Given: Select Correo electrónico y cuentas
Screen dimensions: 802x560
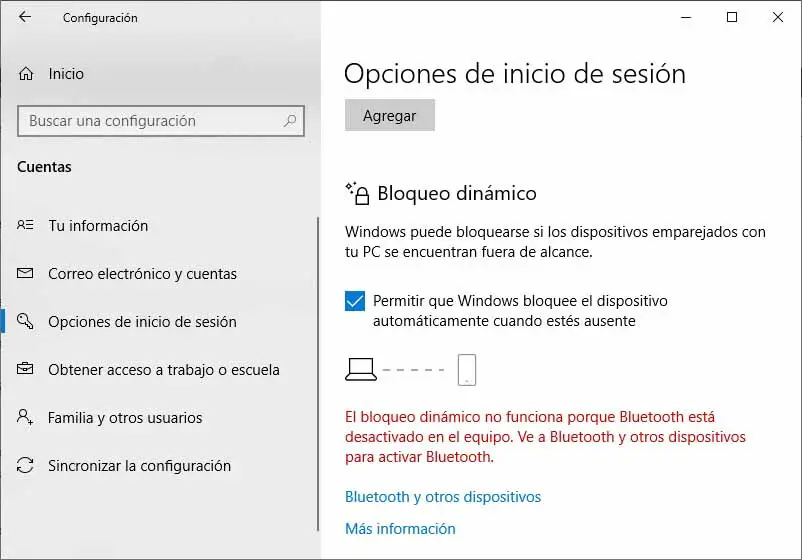Looking at the screenshot, I should [x=142, y=274].
